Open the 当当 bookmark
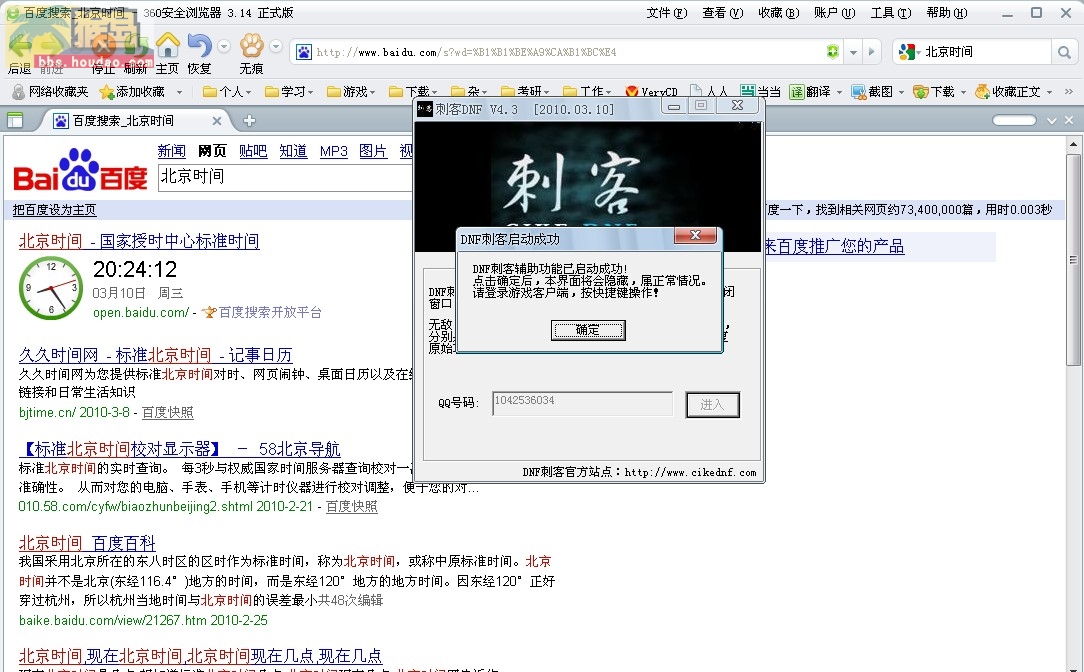This screenshot has height=672, width=1084. [760, 91]
